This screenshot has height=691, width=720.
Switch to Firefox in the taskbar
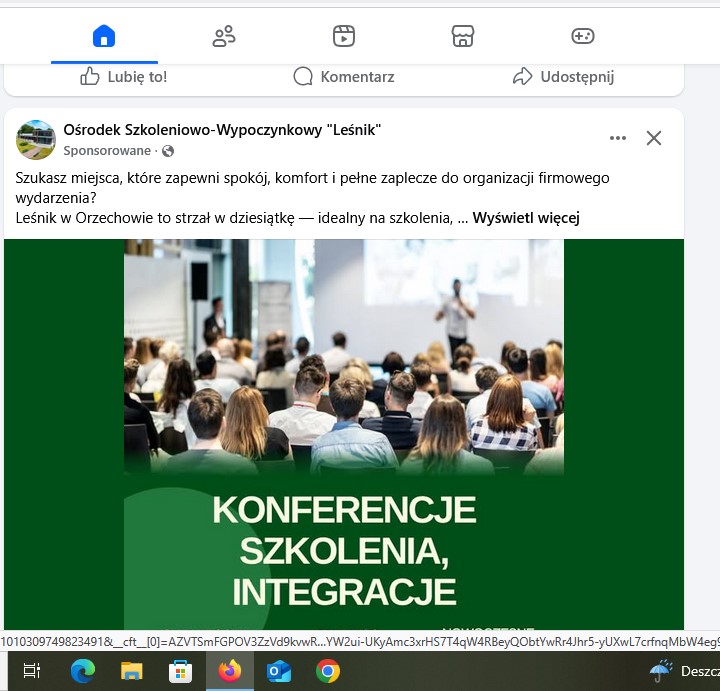(x=229, y=671)
